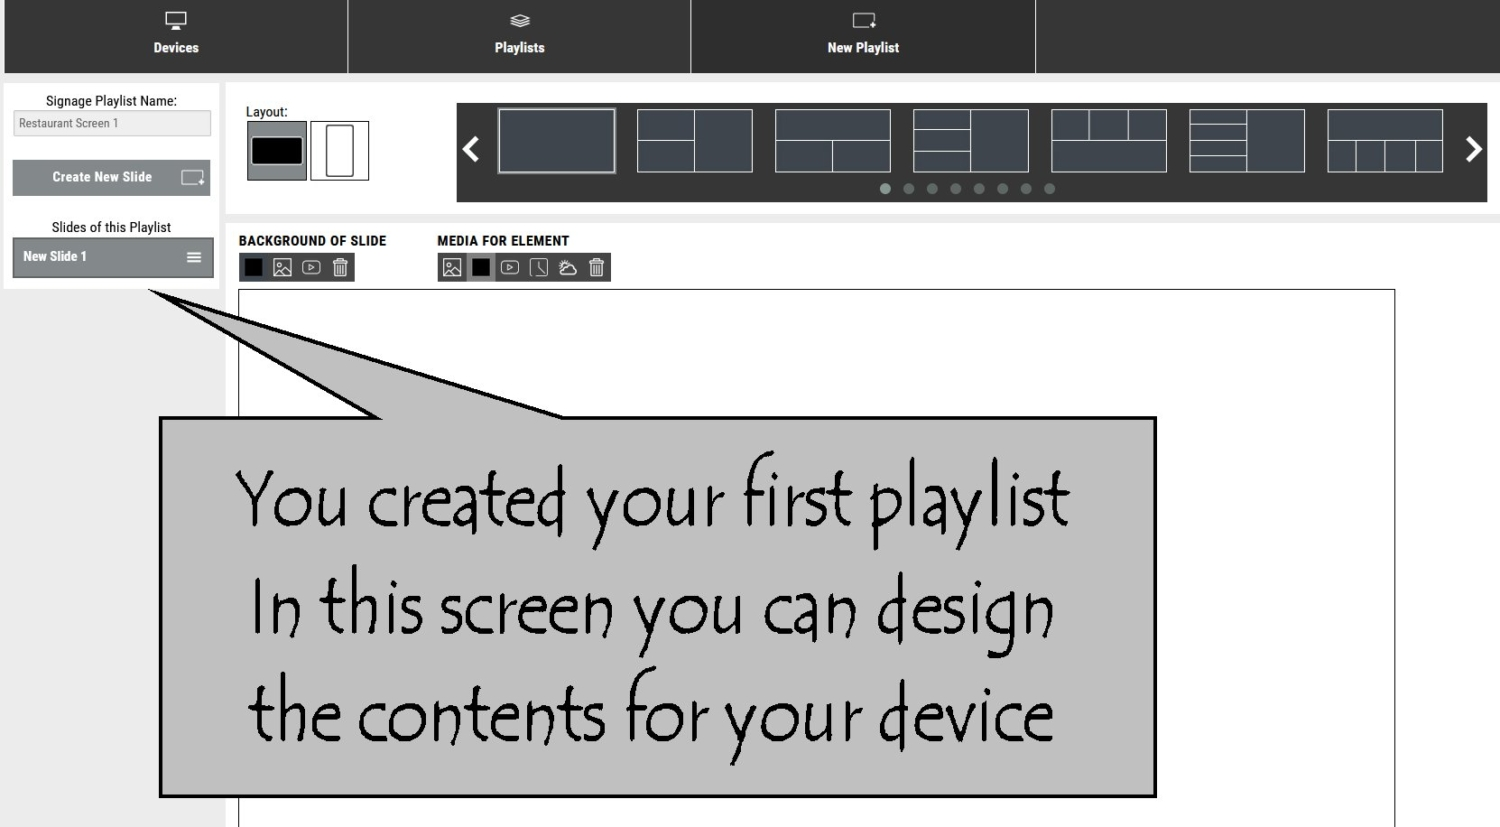
Task: Focus the Signage Playlist Name field
Action: click(x=112, y=123)
